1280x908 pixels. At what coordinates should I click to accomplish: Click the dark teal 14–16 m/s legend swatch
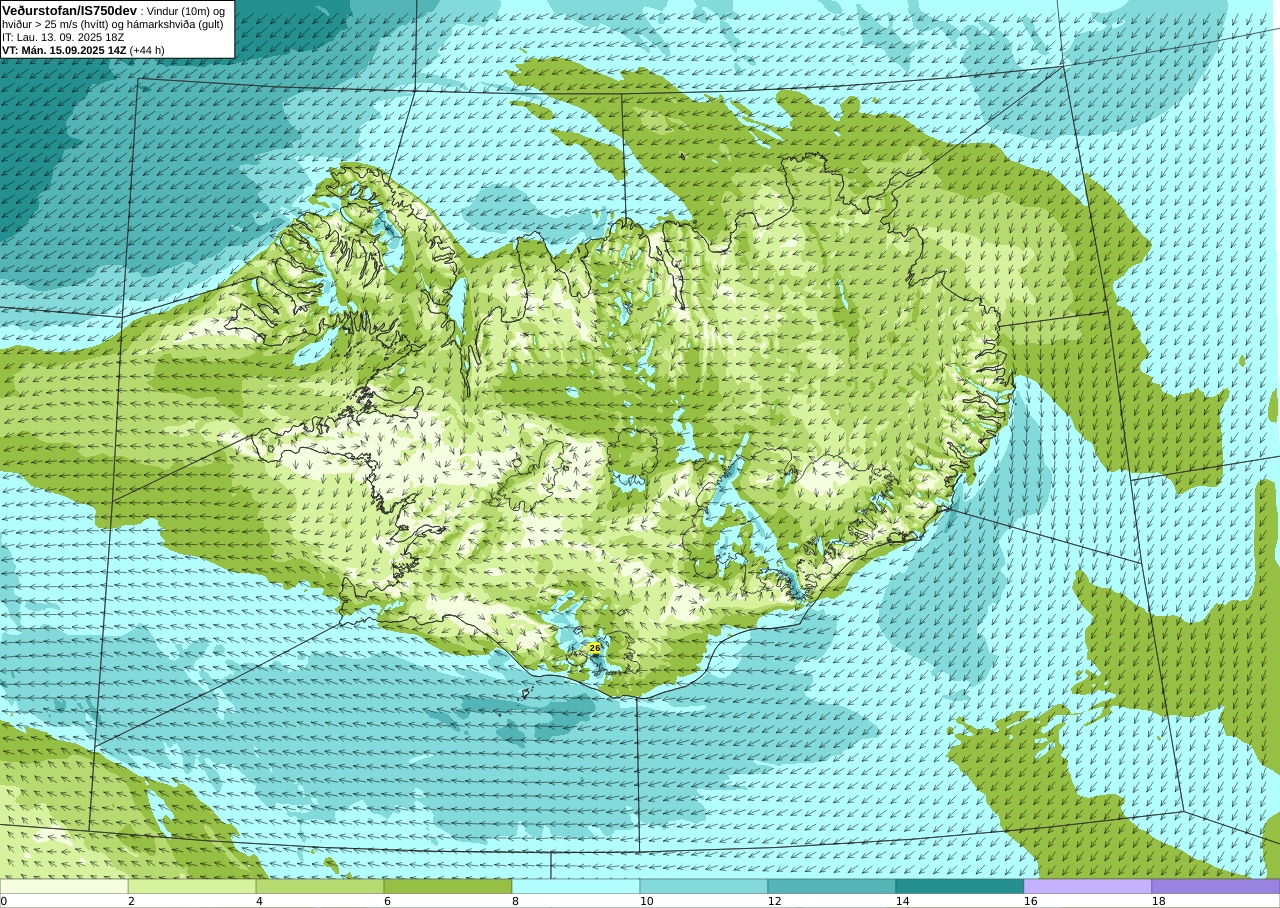click(960, 886)
